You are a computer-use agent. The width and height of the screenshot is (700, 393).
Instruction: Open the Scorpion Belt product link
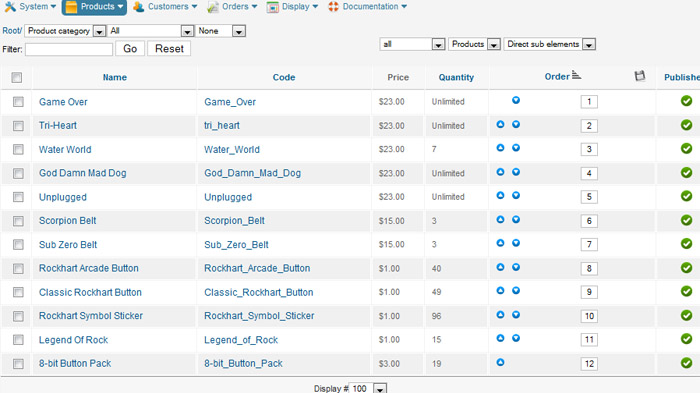tap(67, 221)
